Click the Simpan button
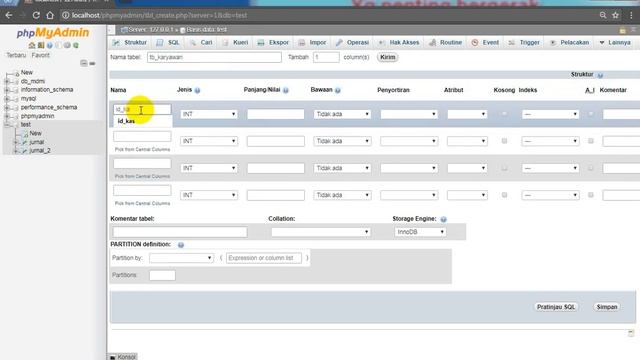This screenshot has height=360, width=640. [x=607, y=307]
